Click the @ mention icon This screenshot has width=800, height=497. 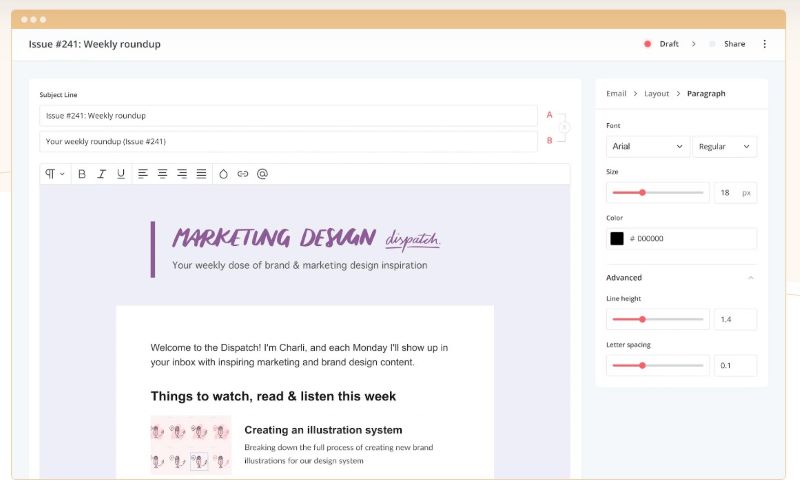point(262,174)
